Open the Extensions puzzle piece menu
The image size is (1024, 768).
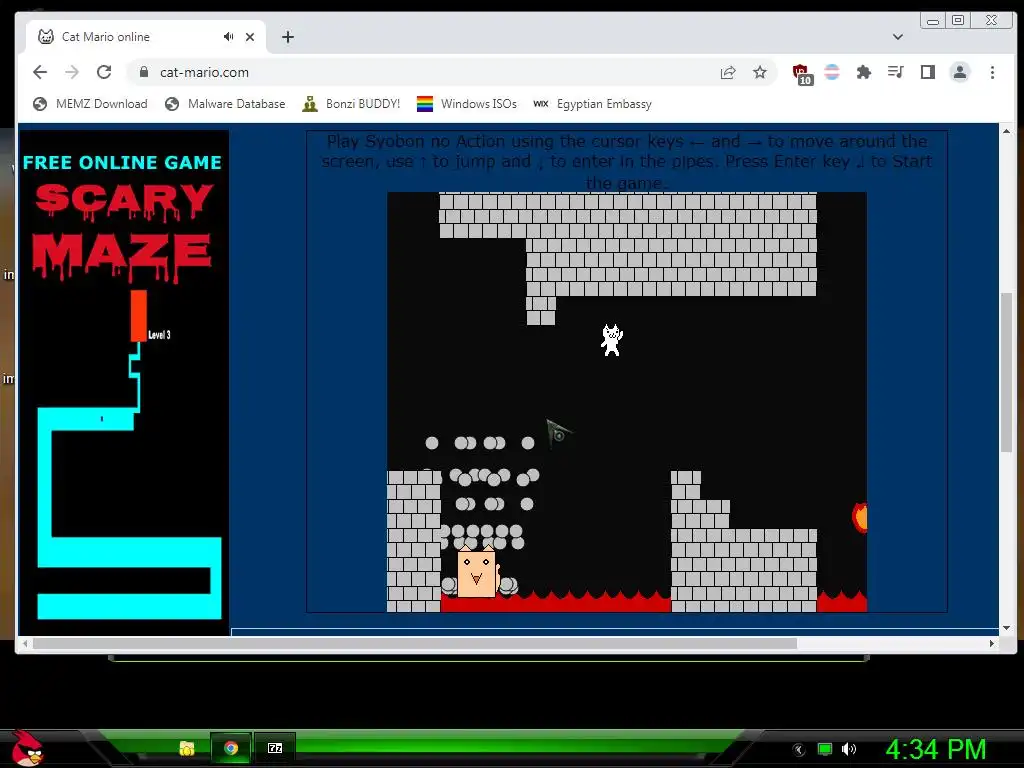[x=863, y=72]
